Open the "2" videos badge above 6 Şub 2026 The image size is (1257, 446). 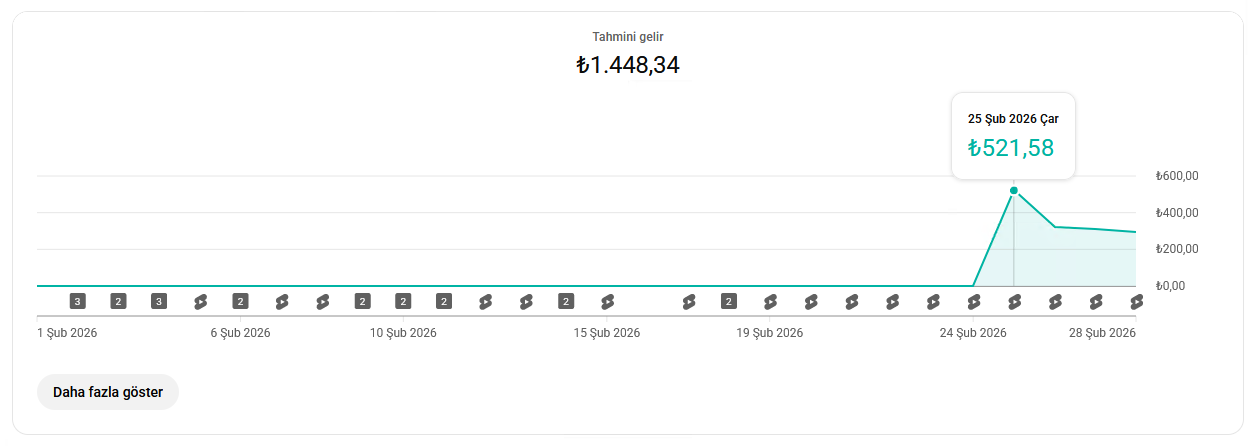point(240,301)
